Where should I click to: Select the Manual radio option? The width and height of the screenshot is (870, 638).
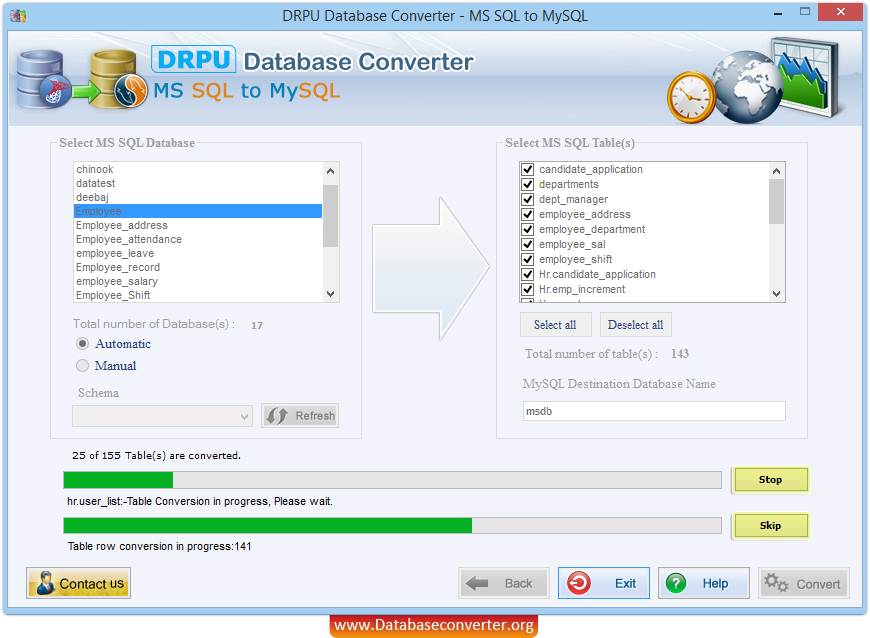83,366
